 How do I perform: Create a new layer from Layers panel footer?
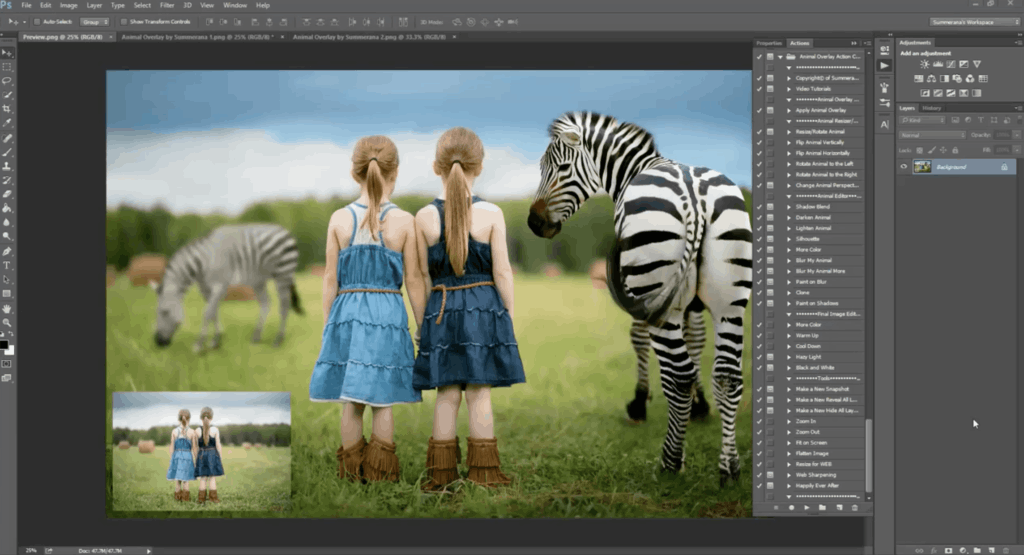point(992,549)
